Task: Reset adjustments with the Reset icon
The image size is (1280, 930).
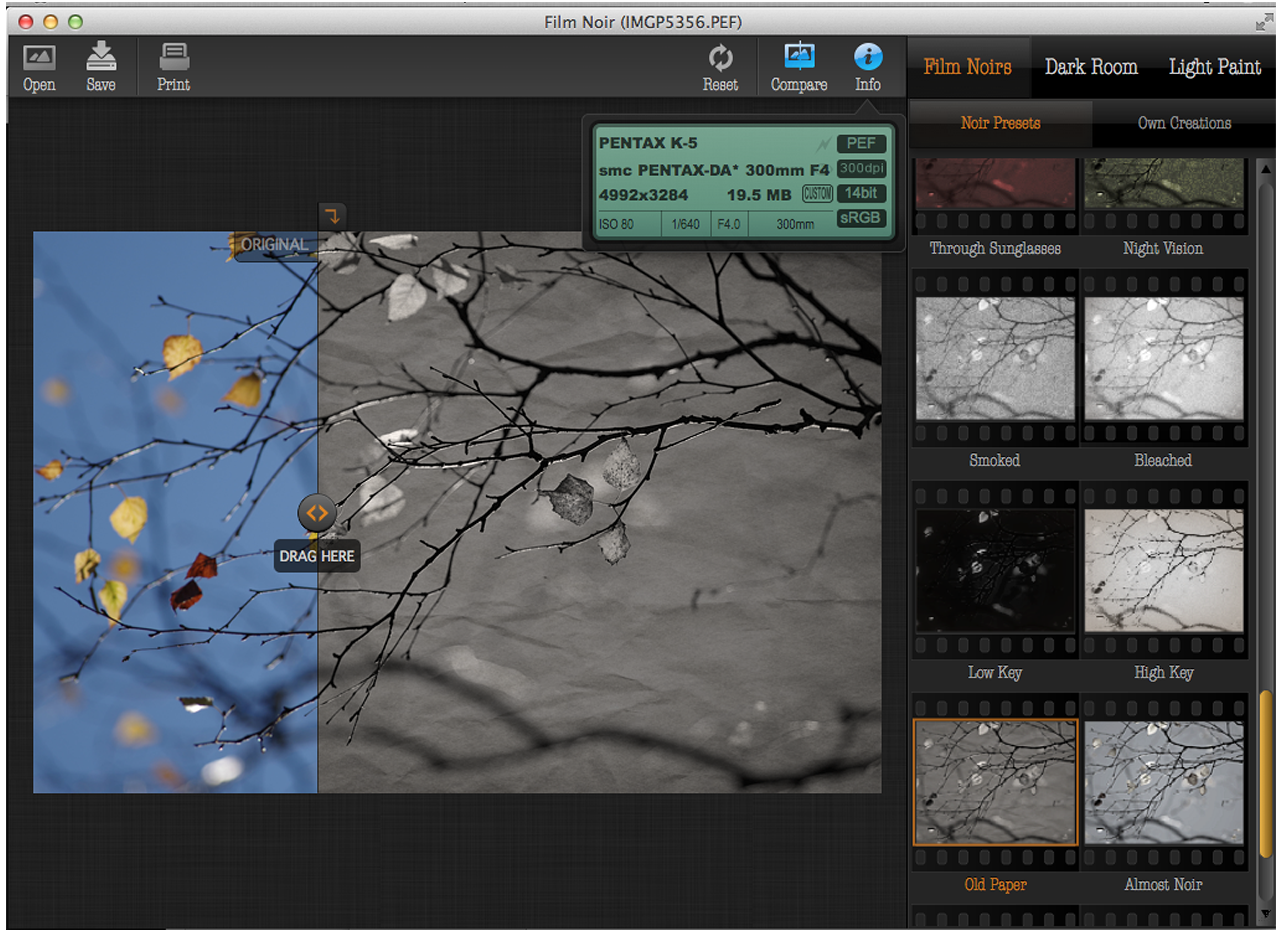Action: pos(720,58)
